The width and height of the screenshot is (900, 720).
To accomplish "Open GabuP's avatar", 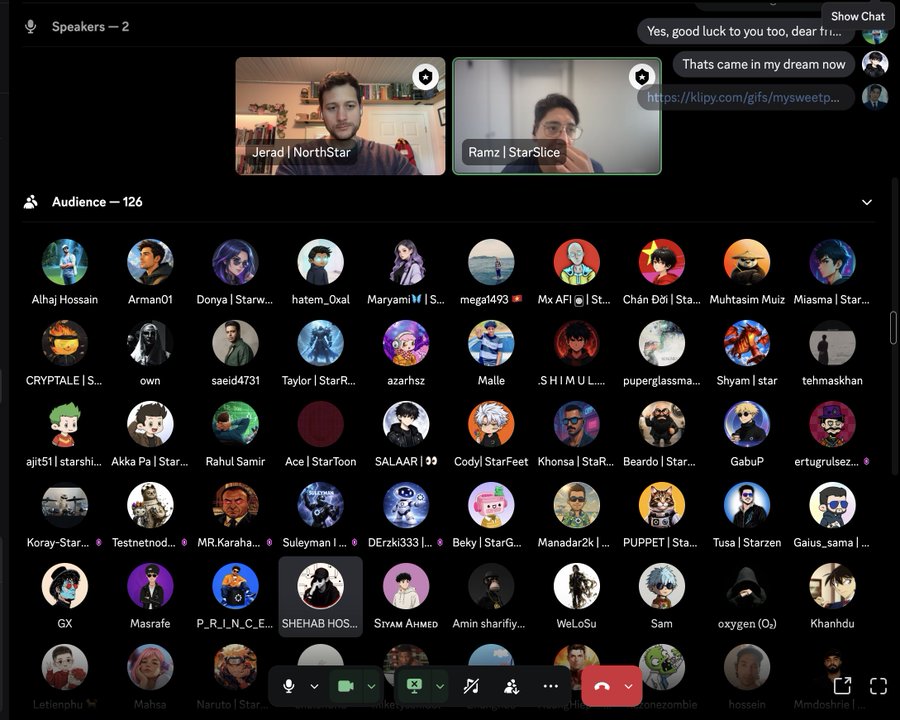I will pyautogui.click(x=747, y=424).
